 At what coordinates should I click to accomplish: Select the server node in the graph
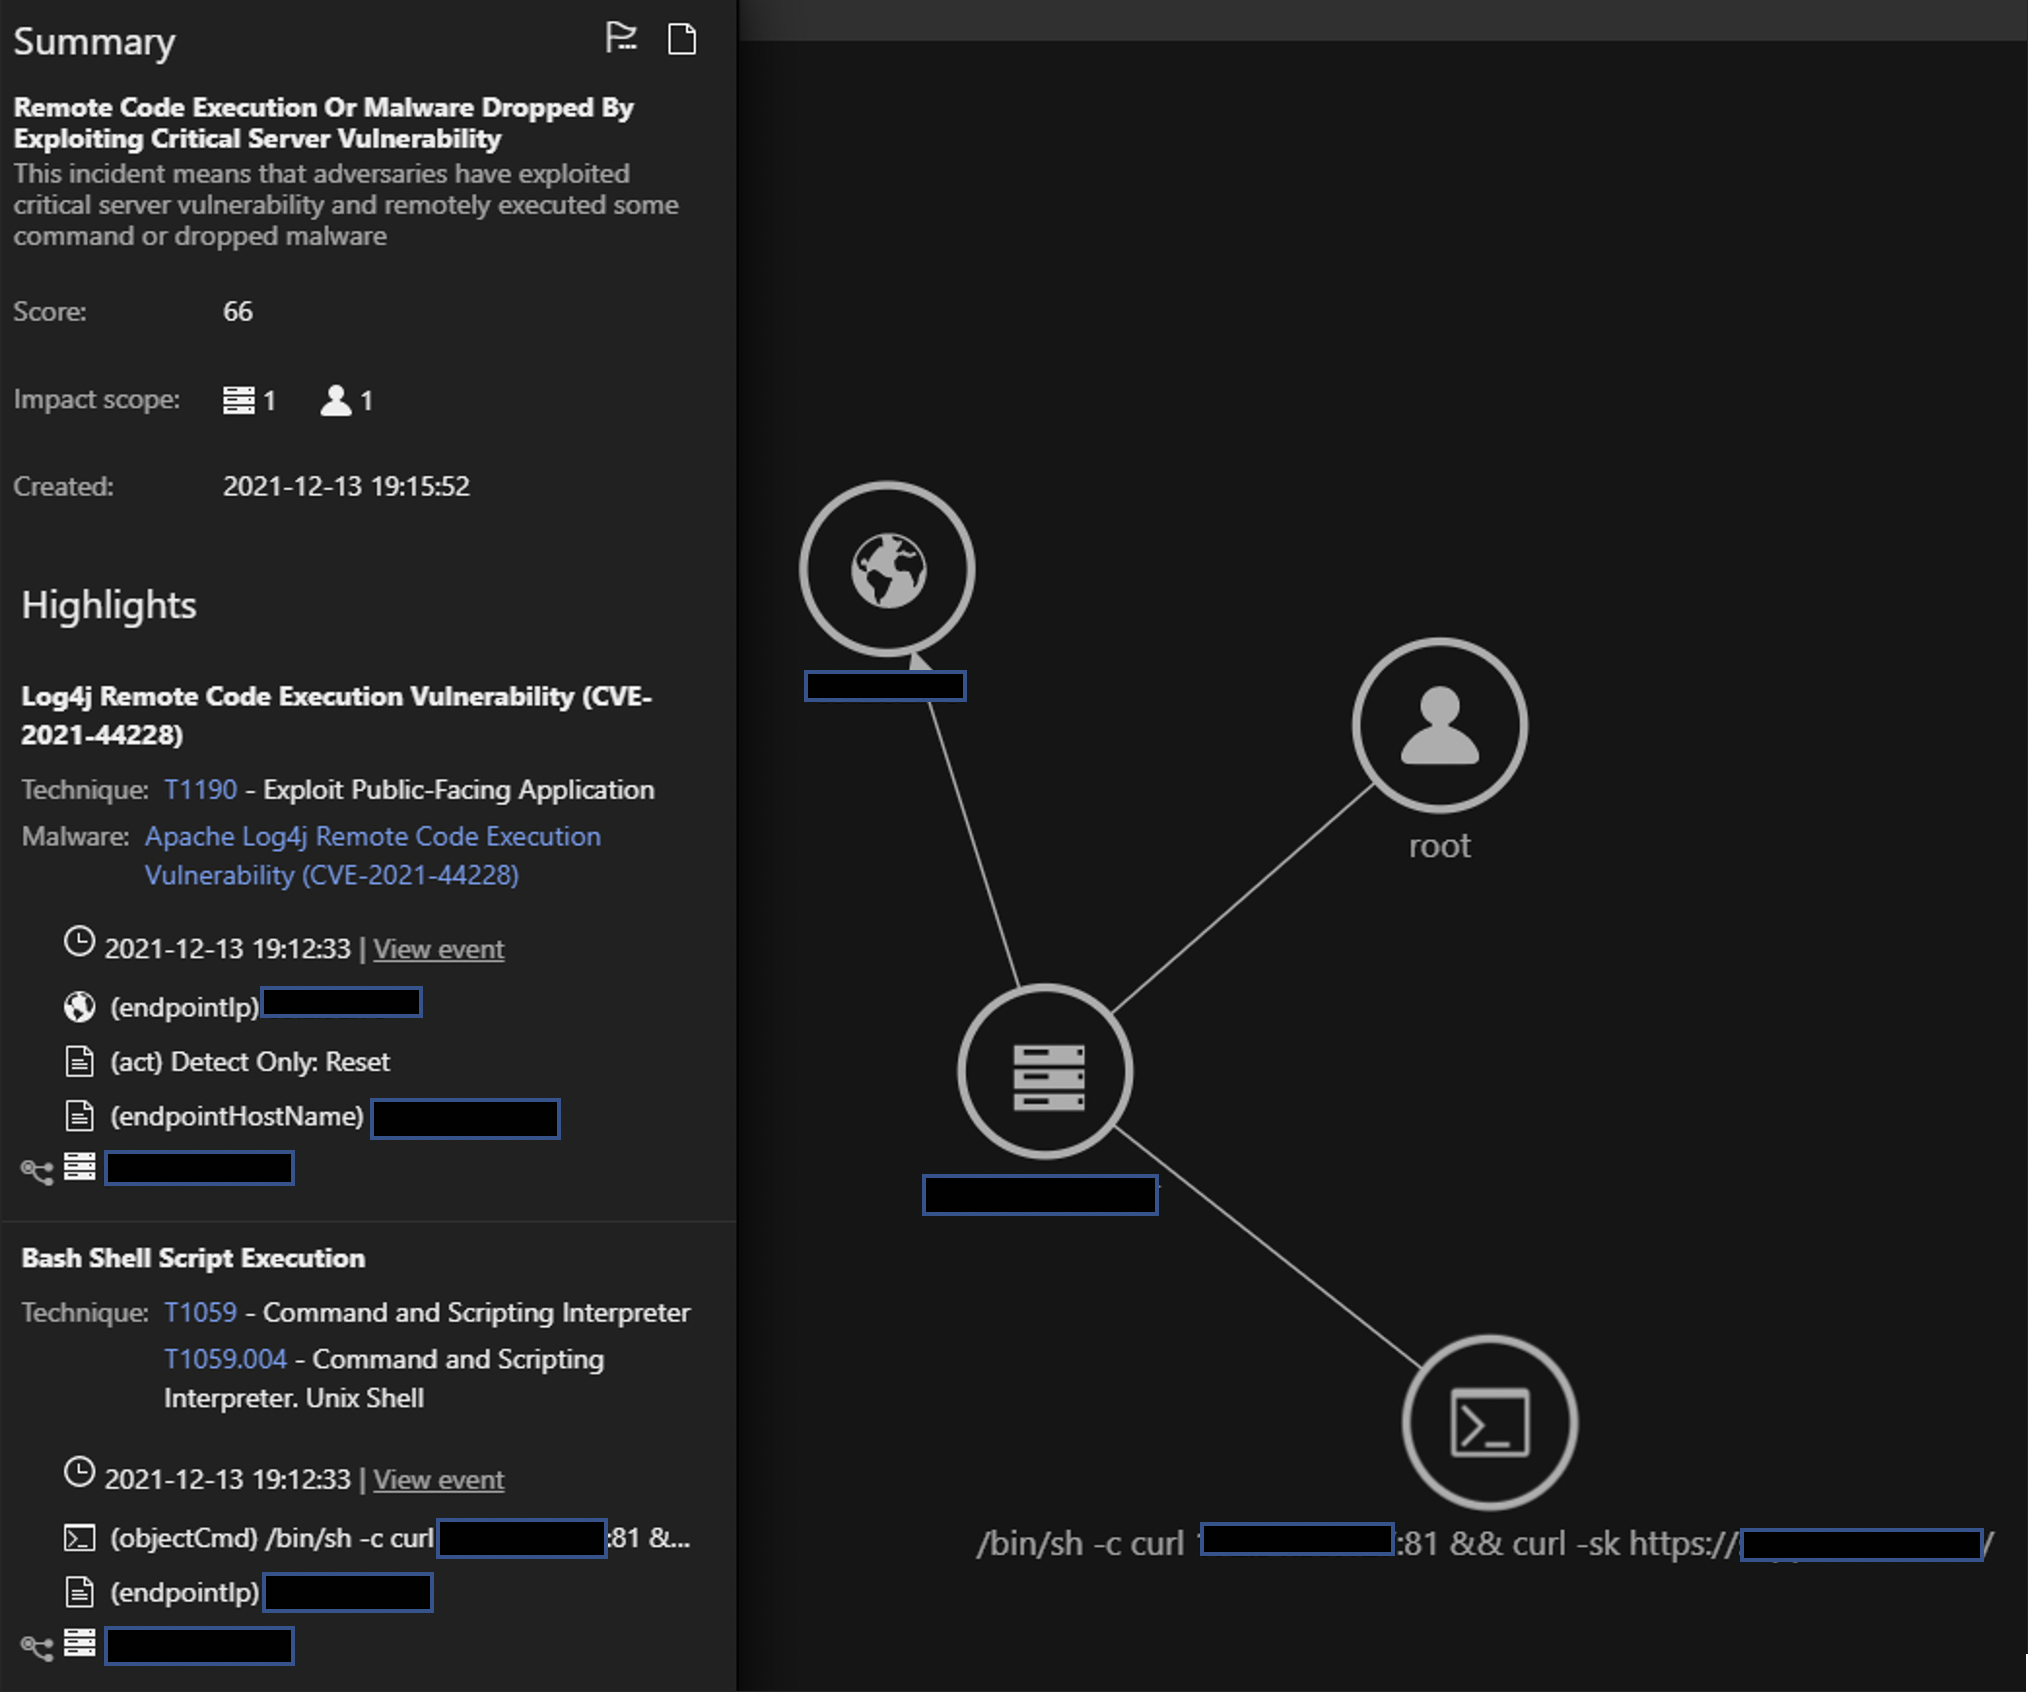1045,1072
